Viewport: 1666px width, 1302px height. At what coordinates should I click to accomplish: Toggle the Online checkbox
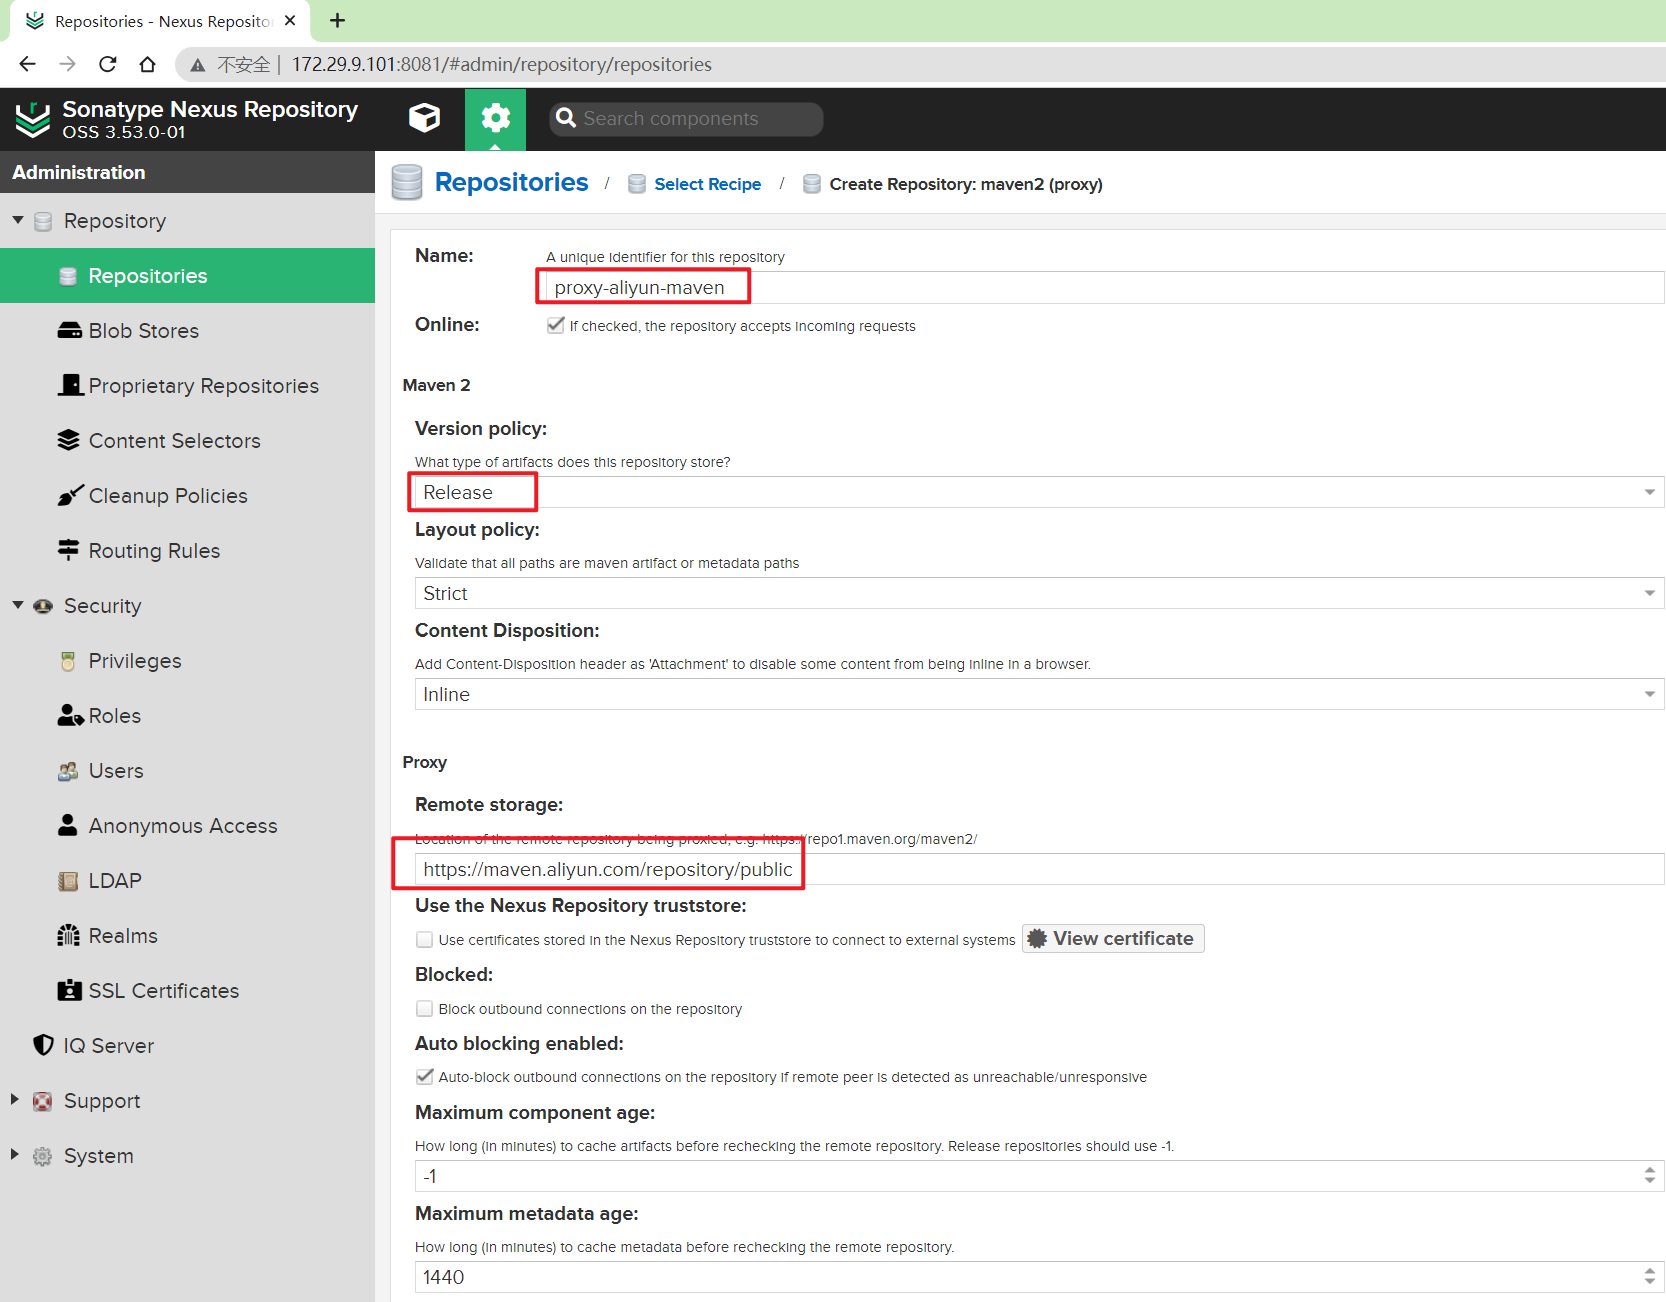point(556,325)
